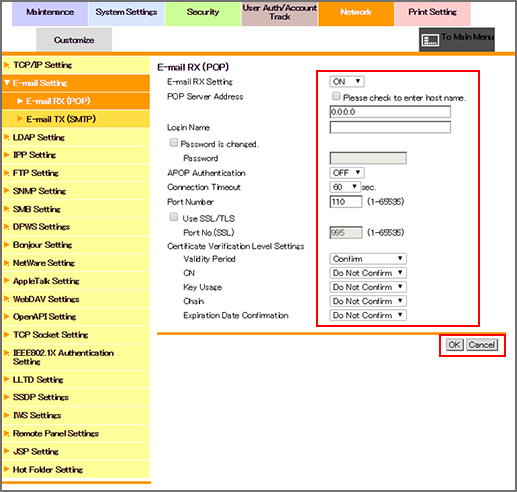Click the arrow icon beside WebDAV Settings
This screenshot has height=492, width=517.
(7, 299)
